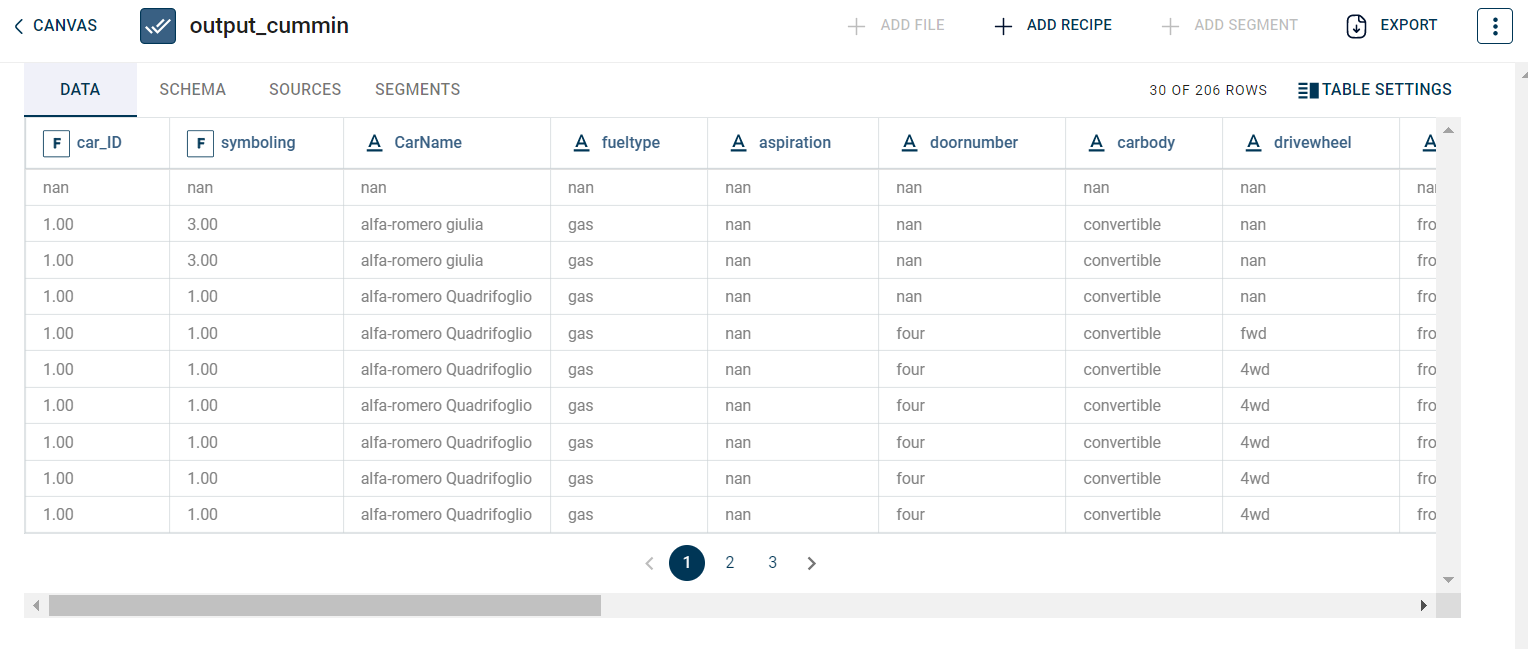Open the three-dot more options menu
The height and width of the screenshot is (649, 1528).
(1494, 26)
